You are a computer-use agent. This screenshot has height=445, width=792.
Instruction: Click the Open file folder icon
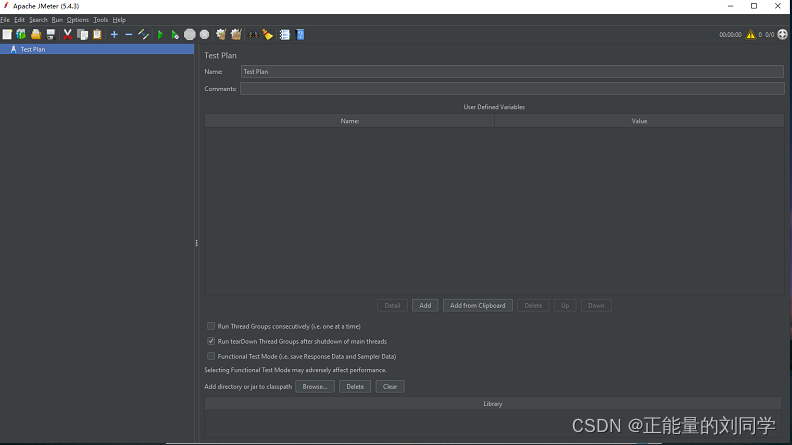36,34
